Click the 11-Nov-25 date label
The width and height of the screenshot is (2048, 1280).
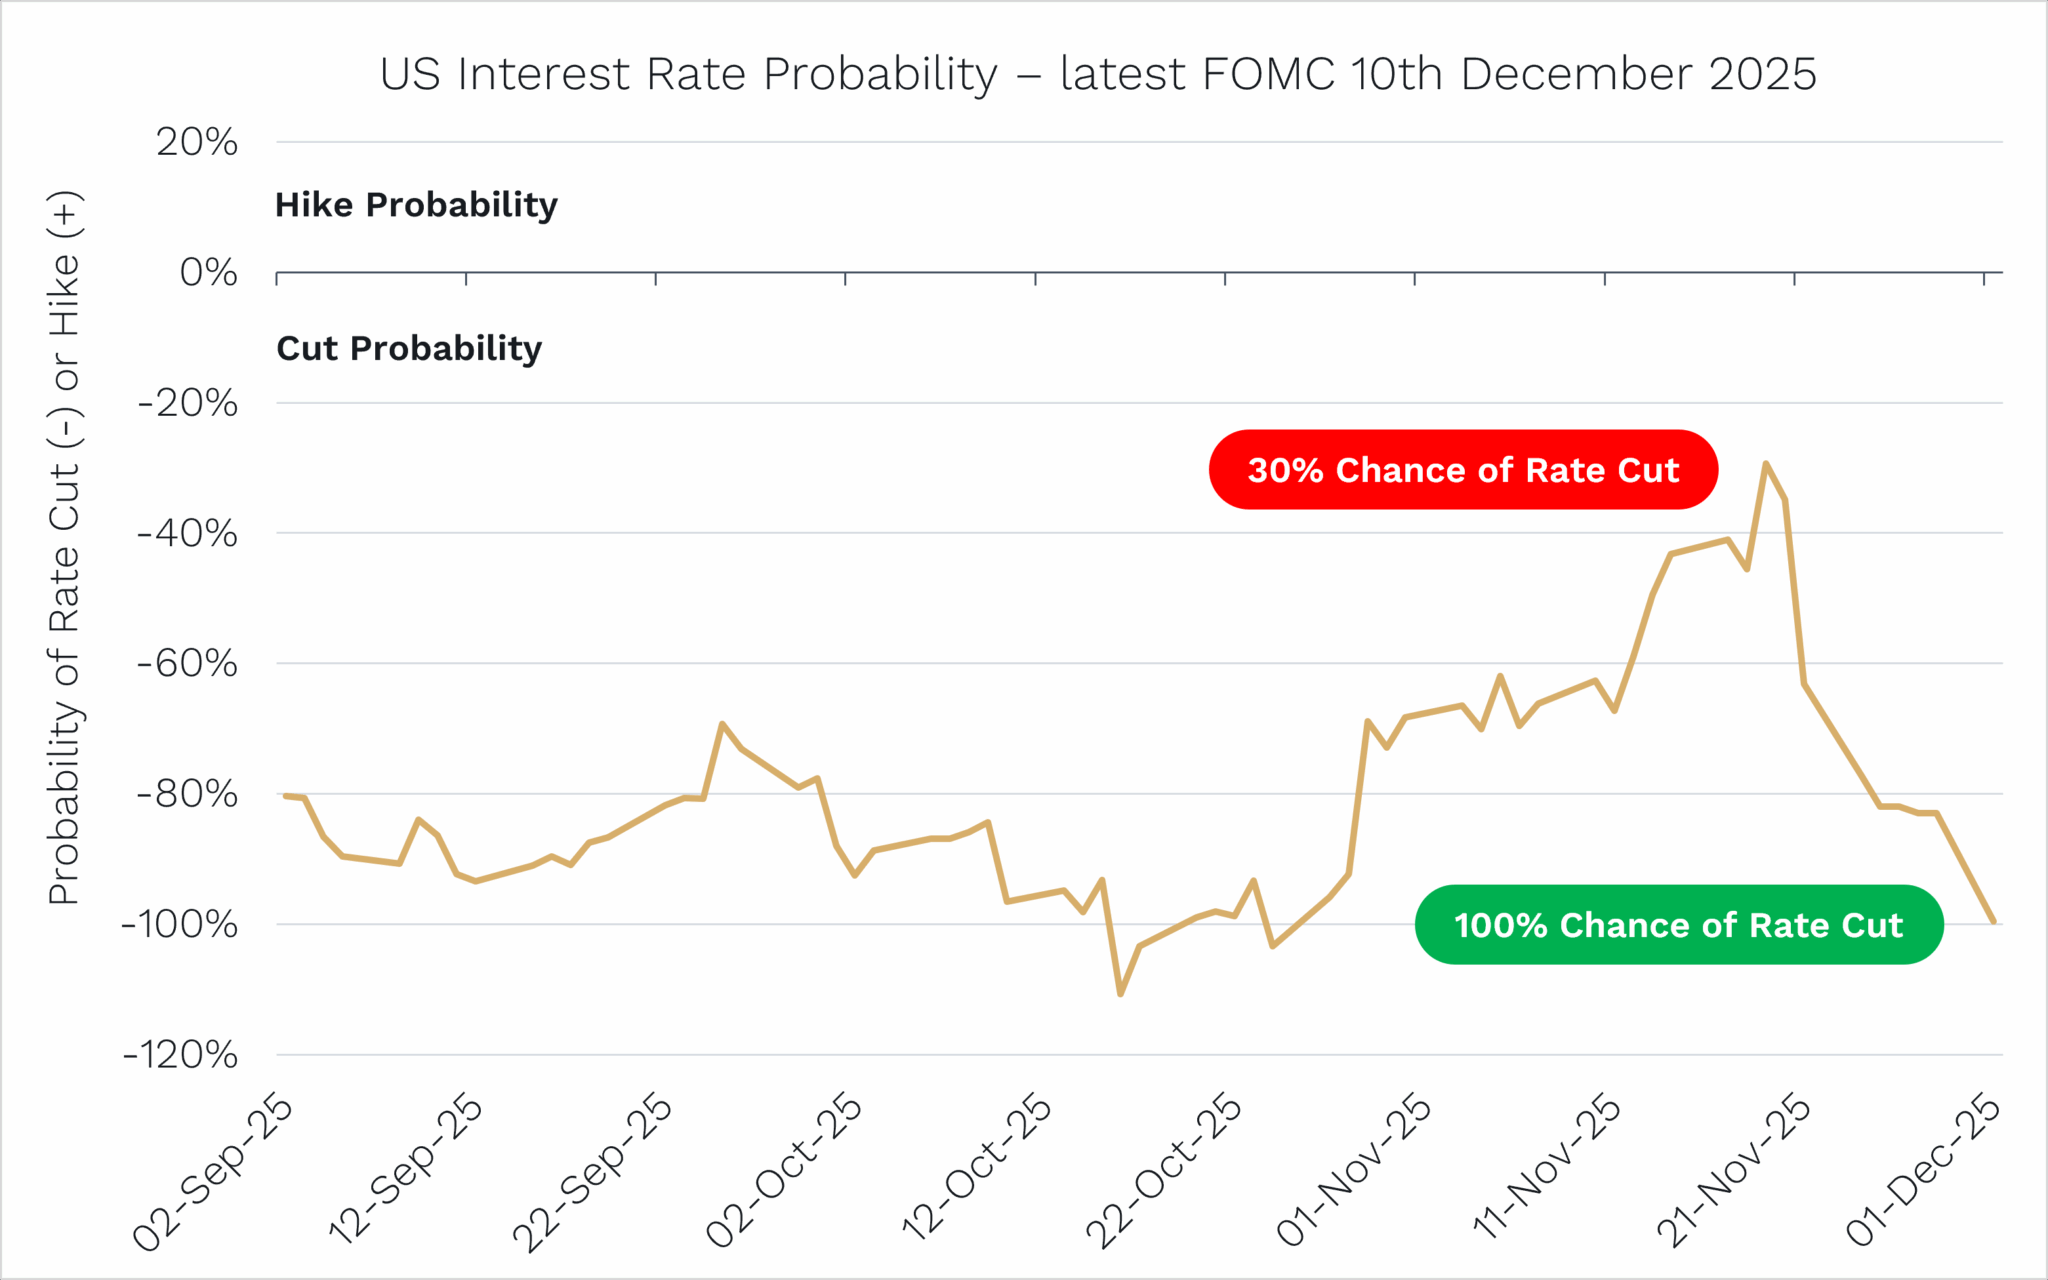click(1546, 1168)
